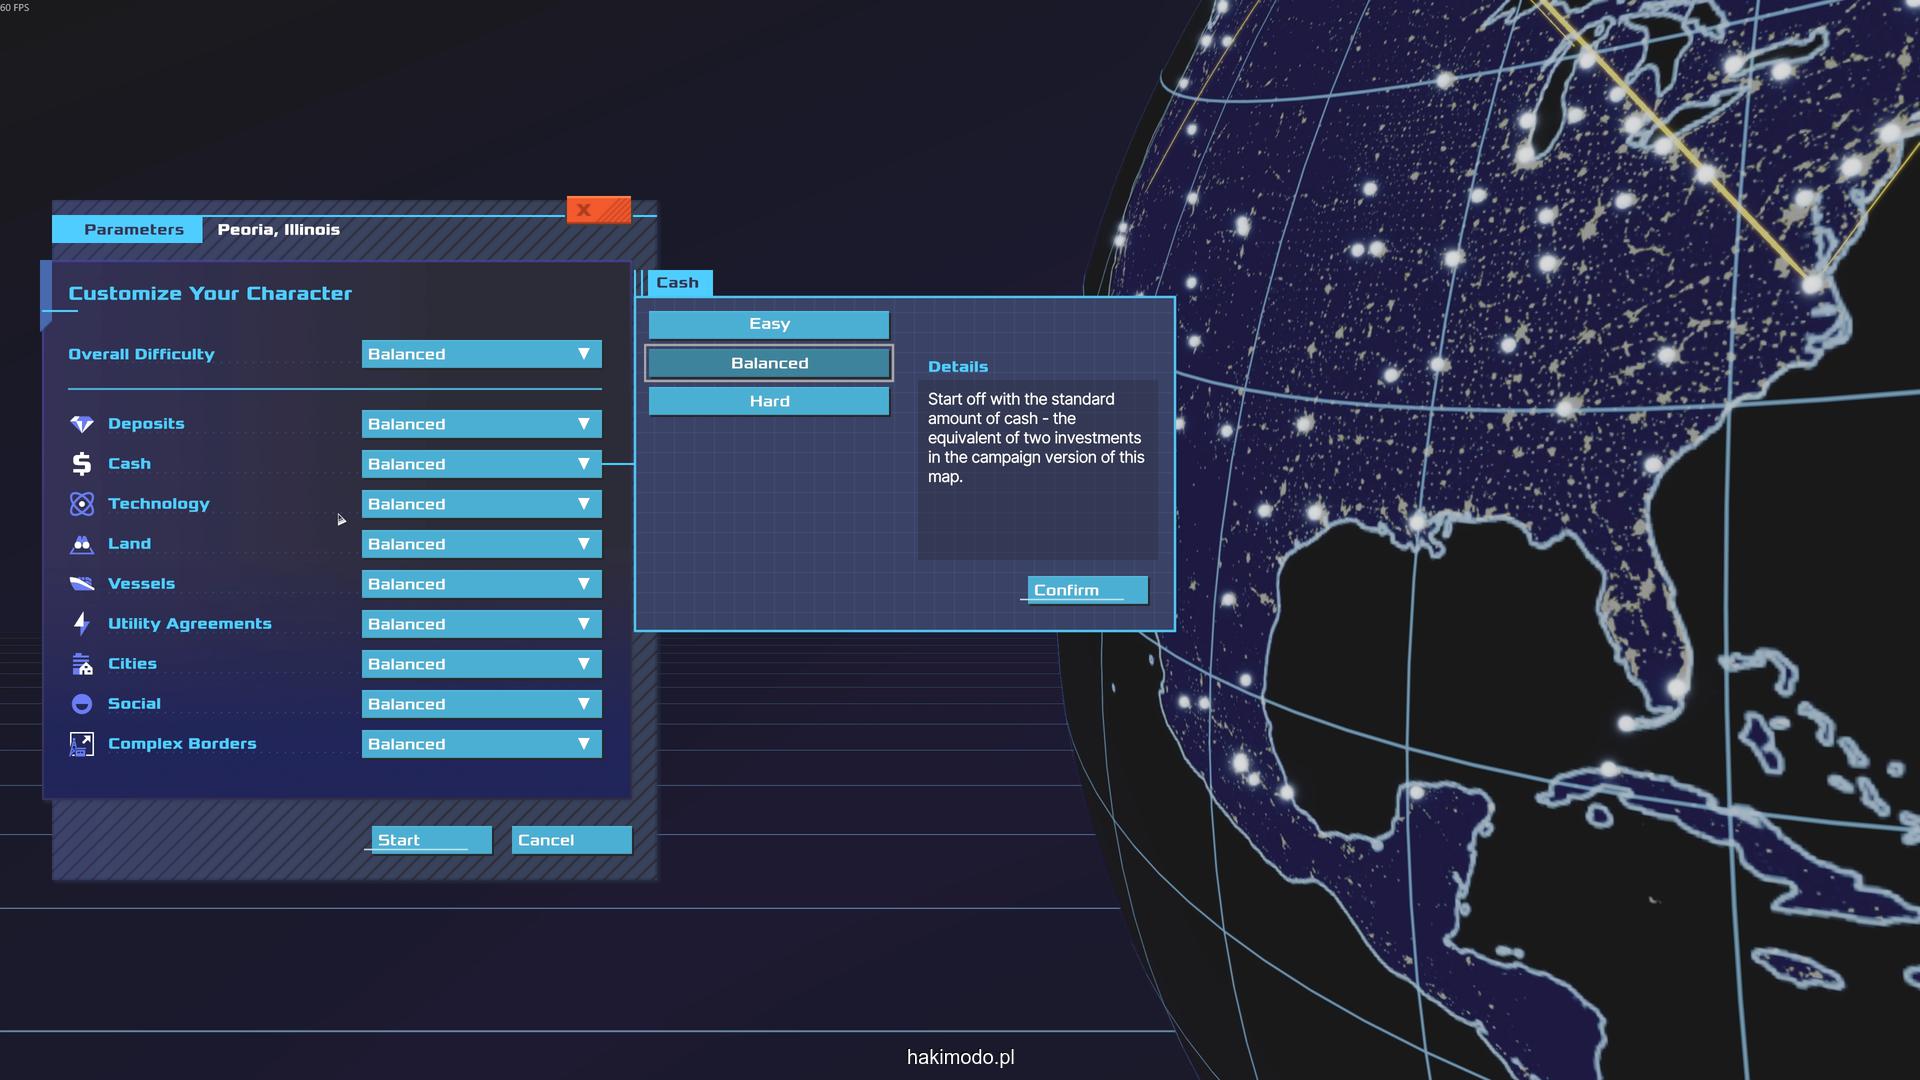Screen dimensions: 1920x1080
Task: Open the Overall Difficulty dropdown
Action: (x=481, y=354)
